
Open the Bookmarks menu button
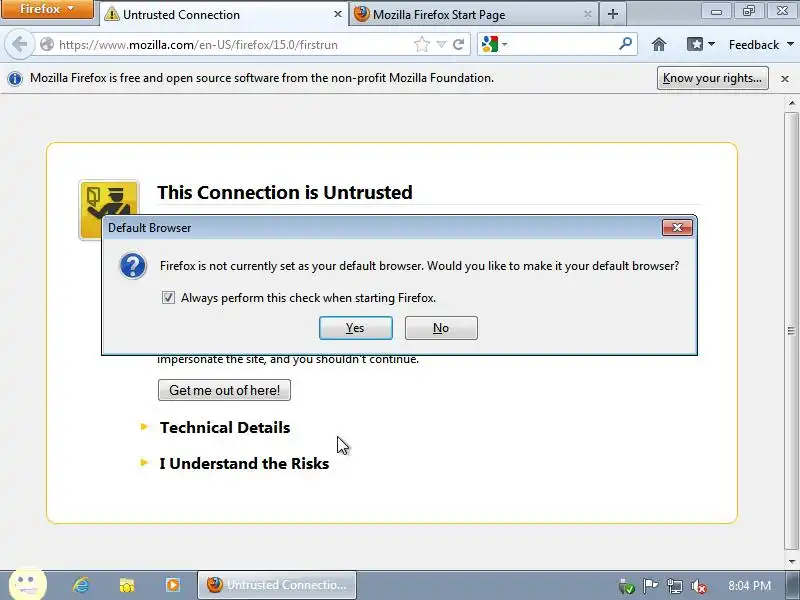pyautogui.click(x=700, y=44)
